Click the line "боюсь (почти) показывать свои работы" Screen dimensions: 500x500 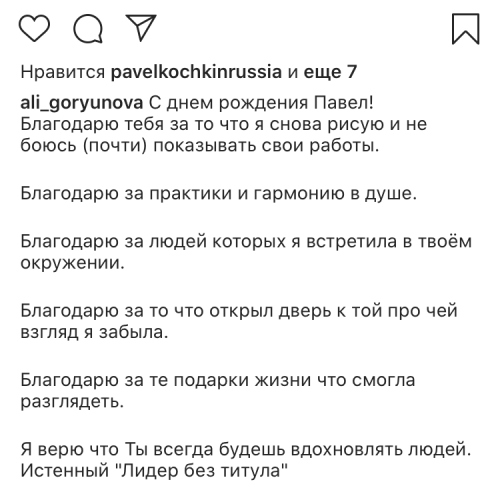[200, 146]
